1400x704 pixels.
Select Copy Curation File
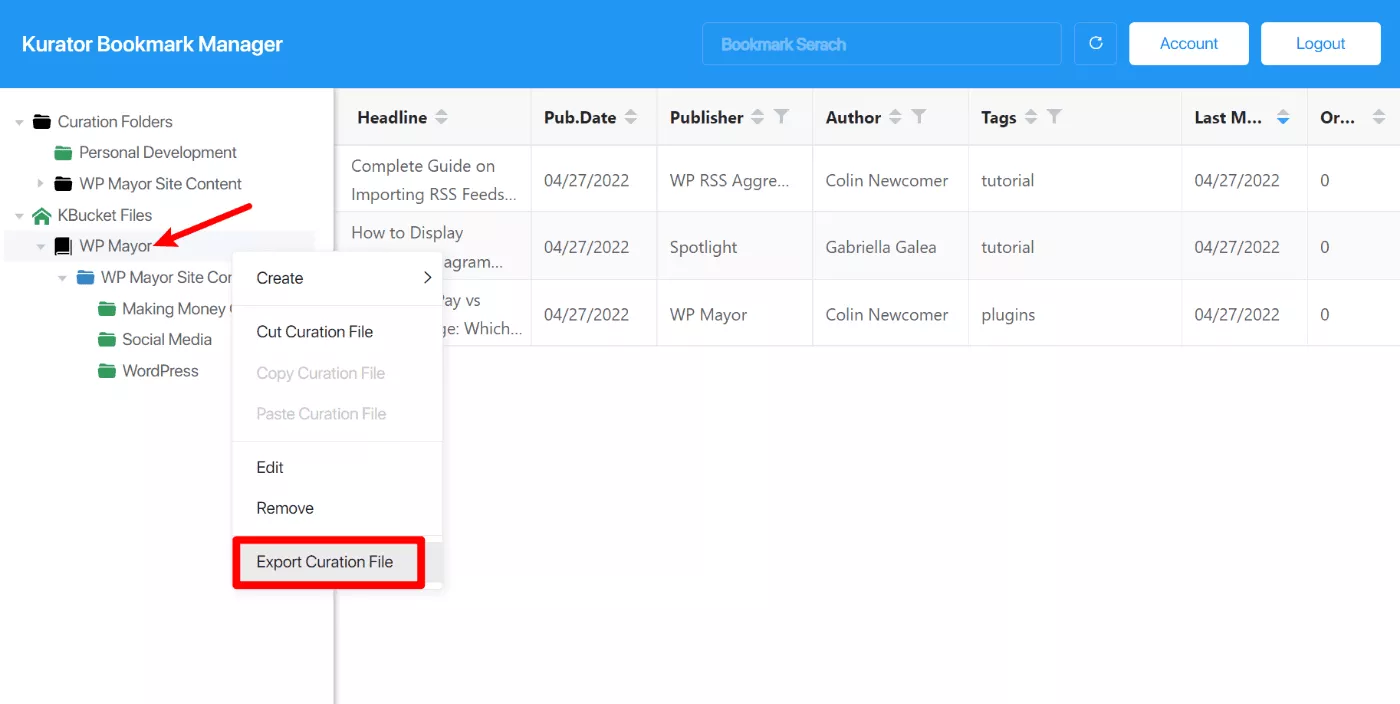point(337,373)
